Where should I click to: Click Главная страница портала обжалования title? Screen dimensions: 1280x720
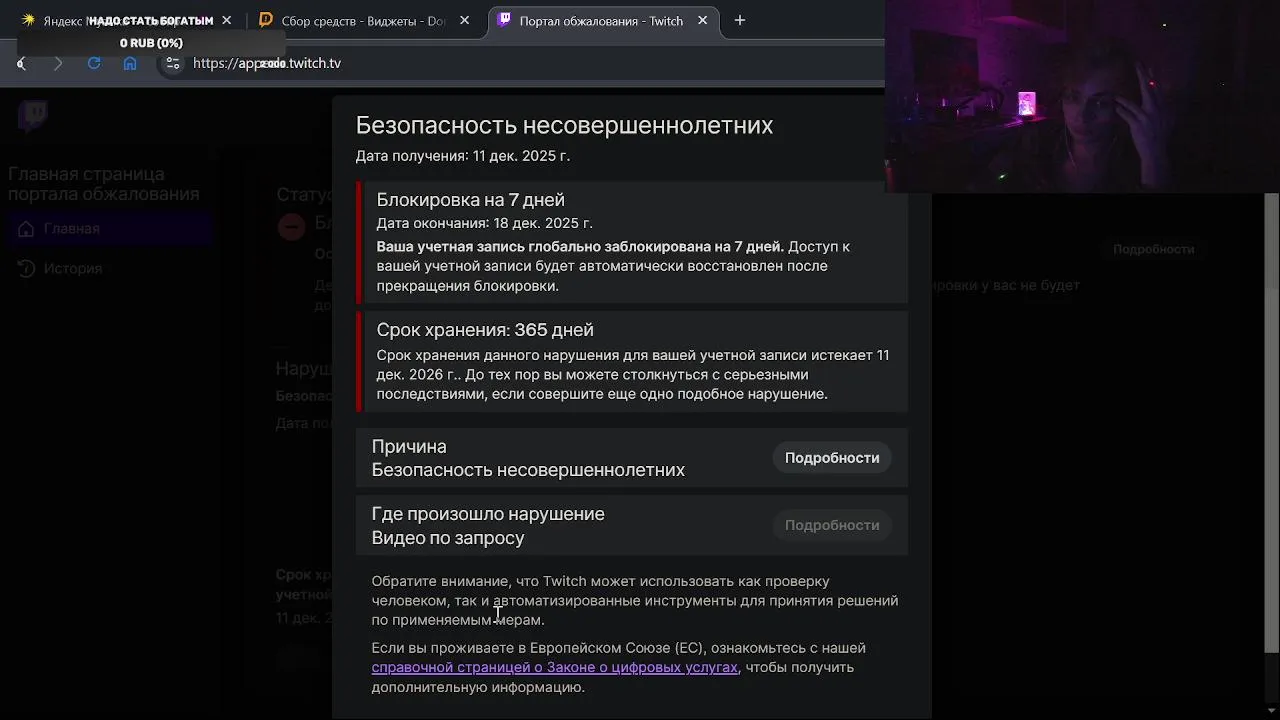[104, 184]
